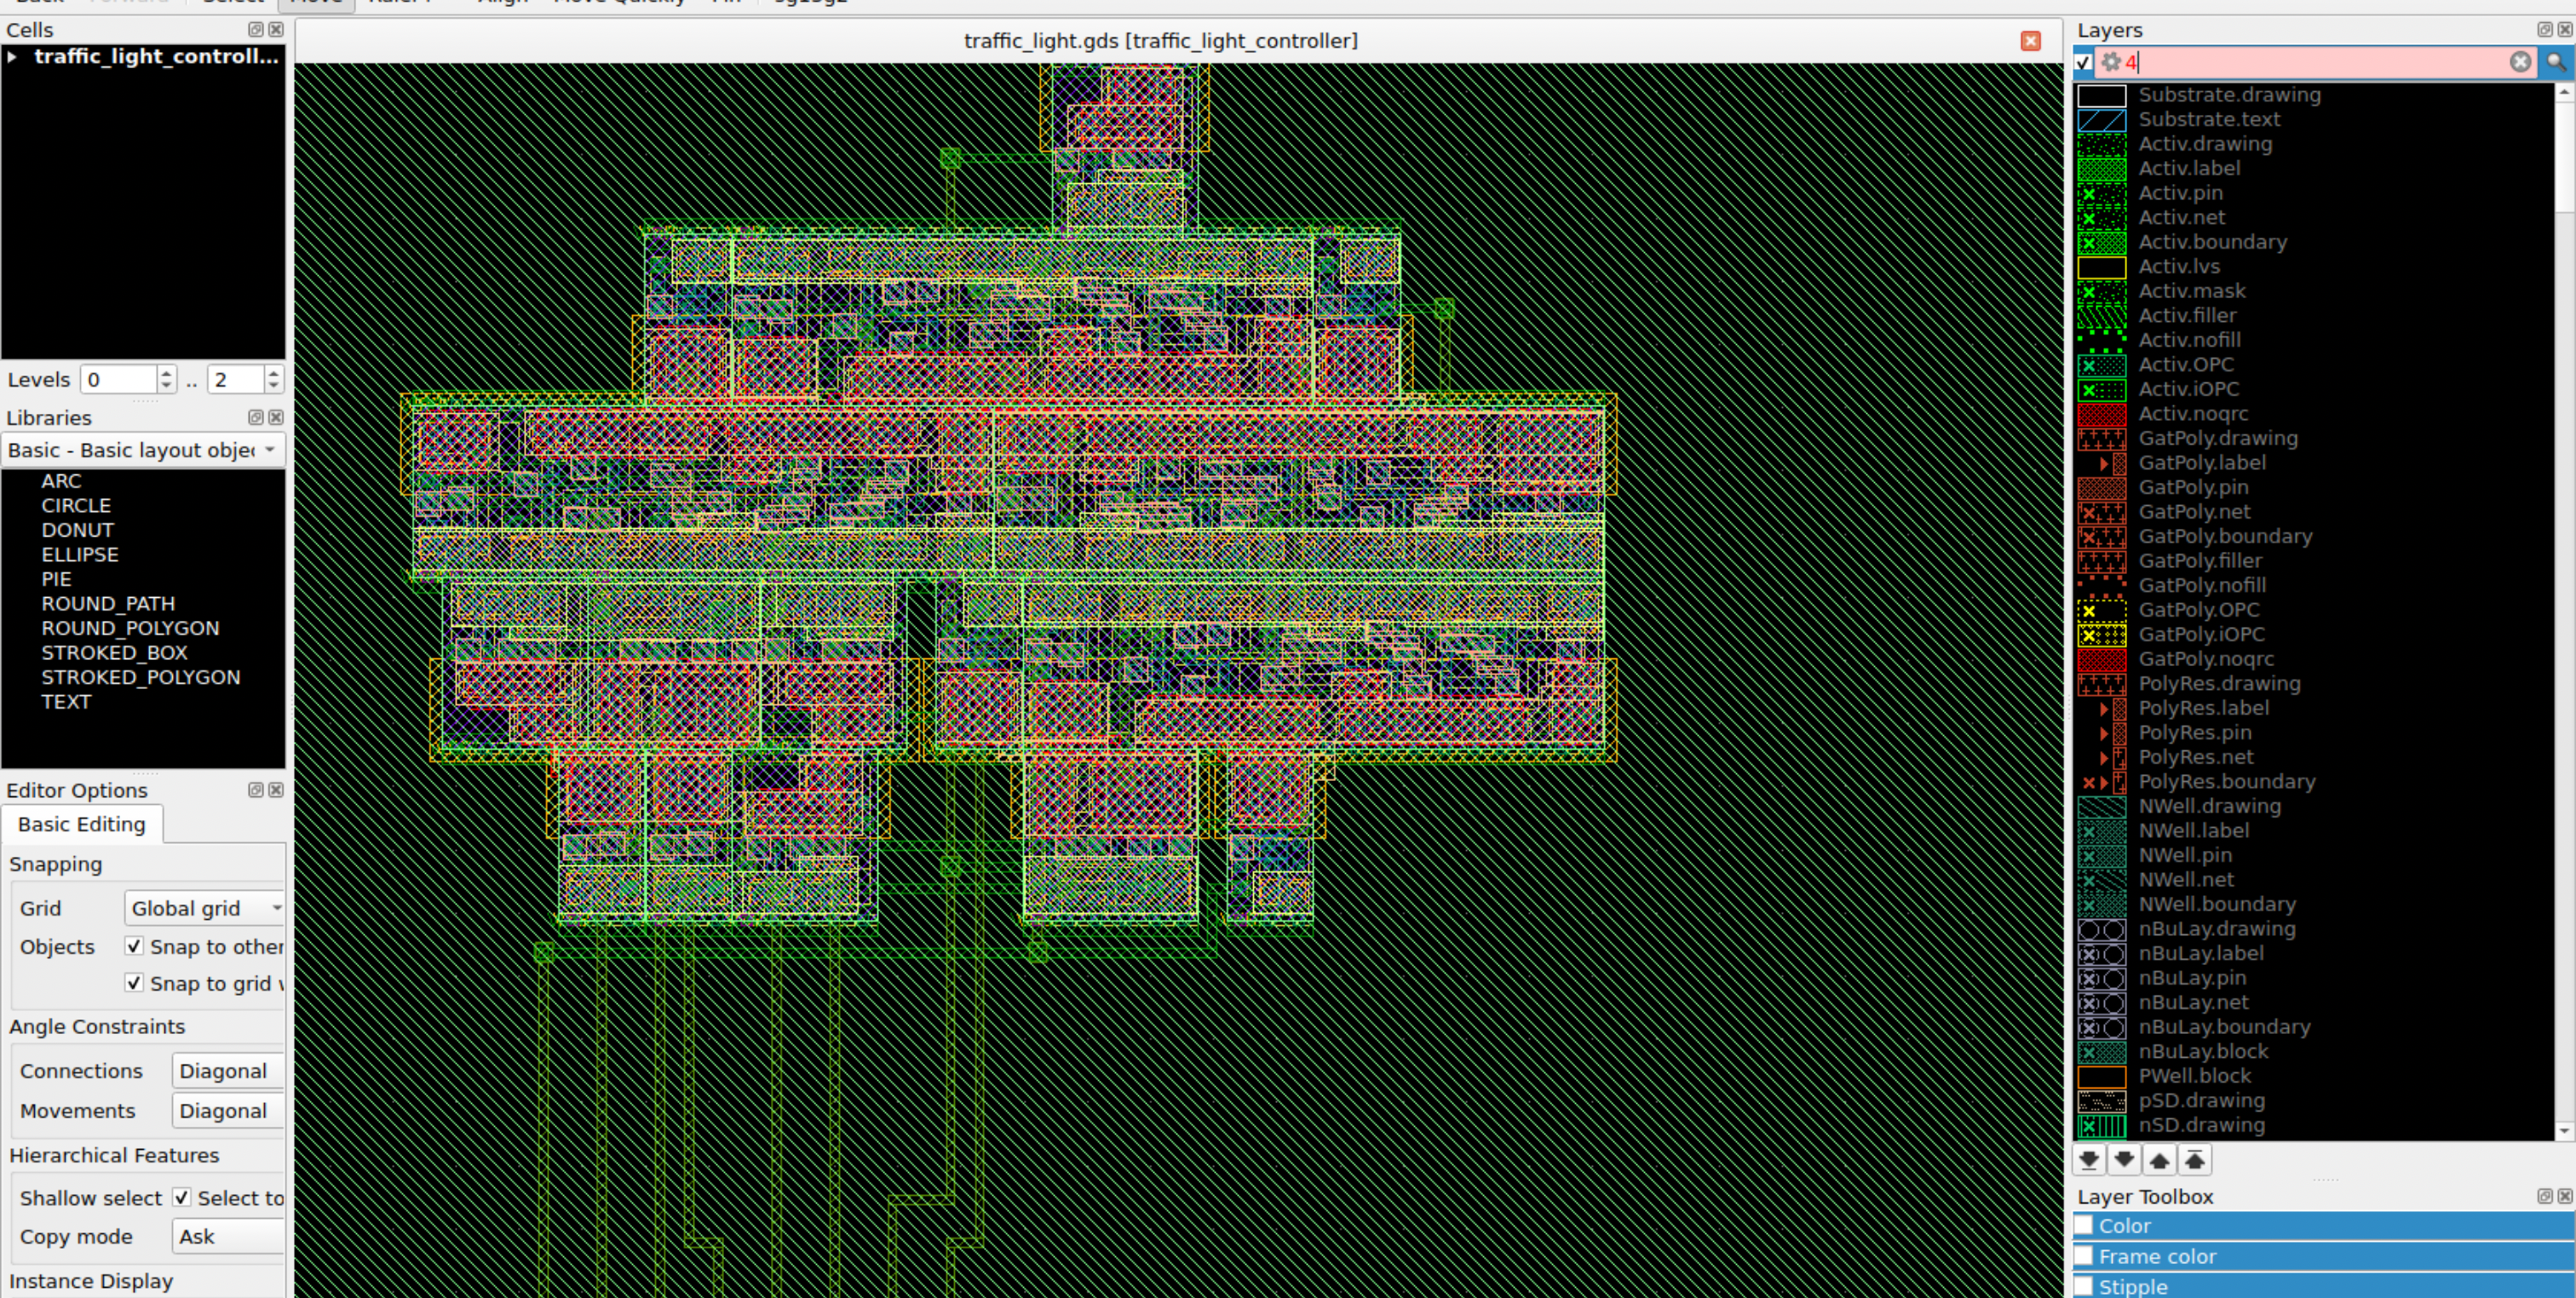This screenshot has width=2576, height=1298.
Task: Move selected layer to top with top-arrow icon
Action: (x=2194, y=1160)
